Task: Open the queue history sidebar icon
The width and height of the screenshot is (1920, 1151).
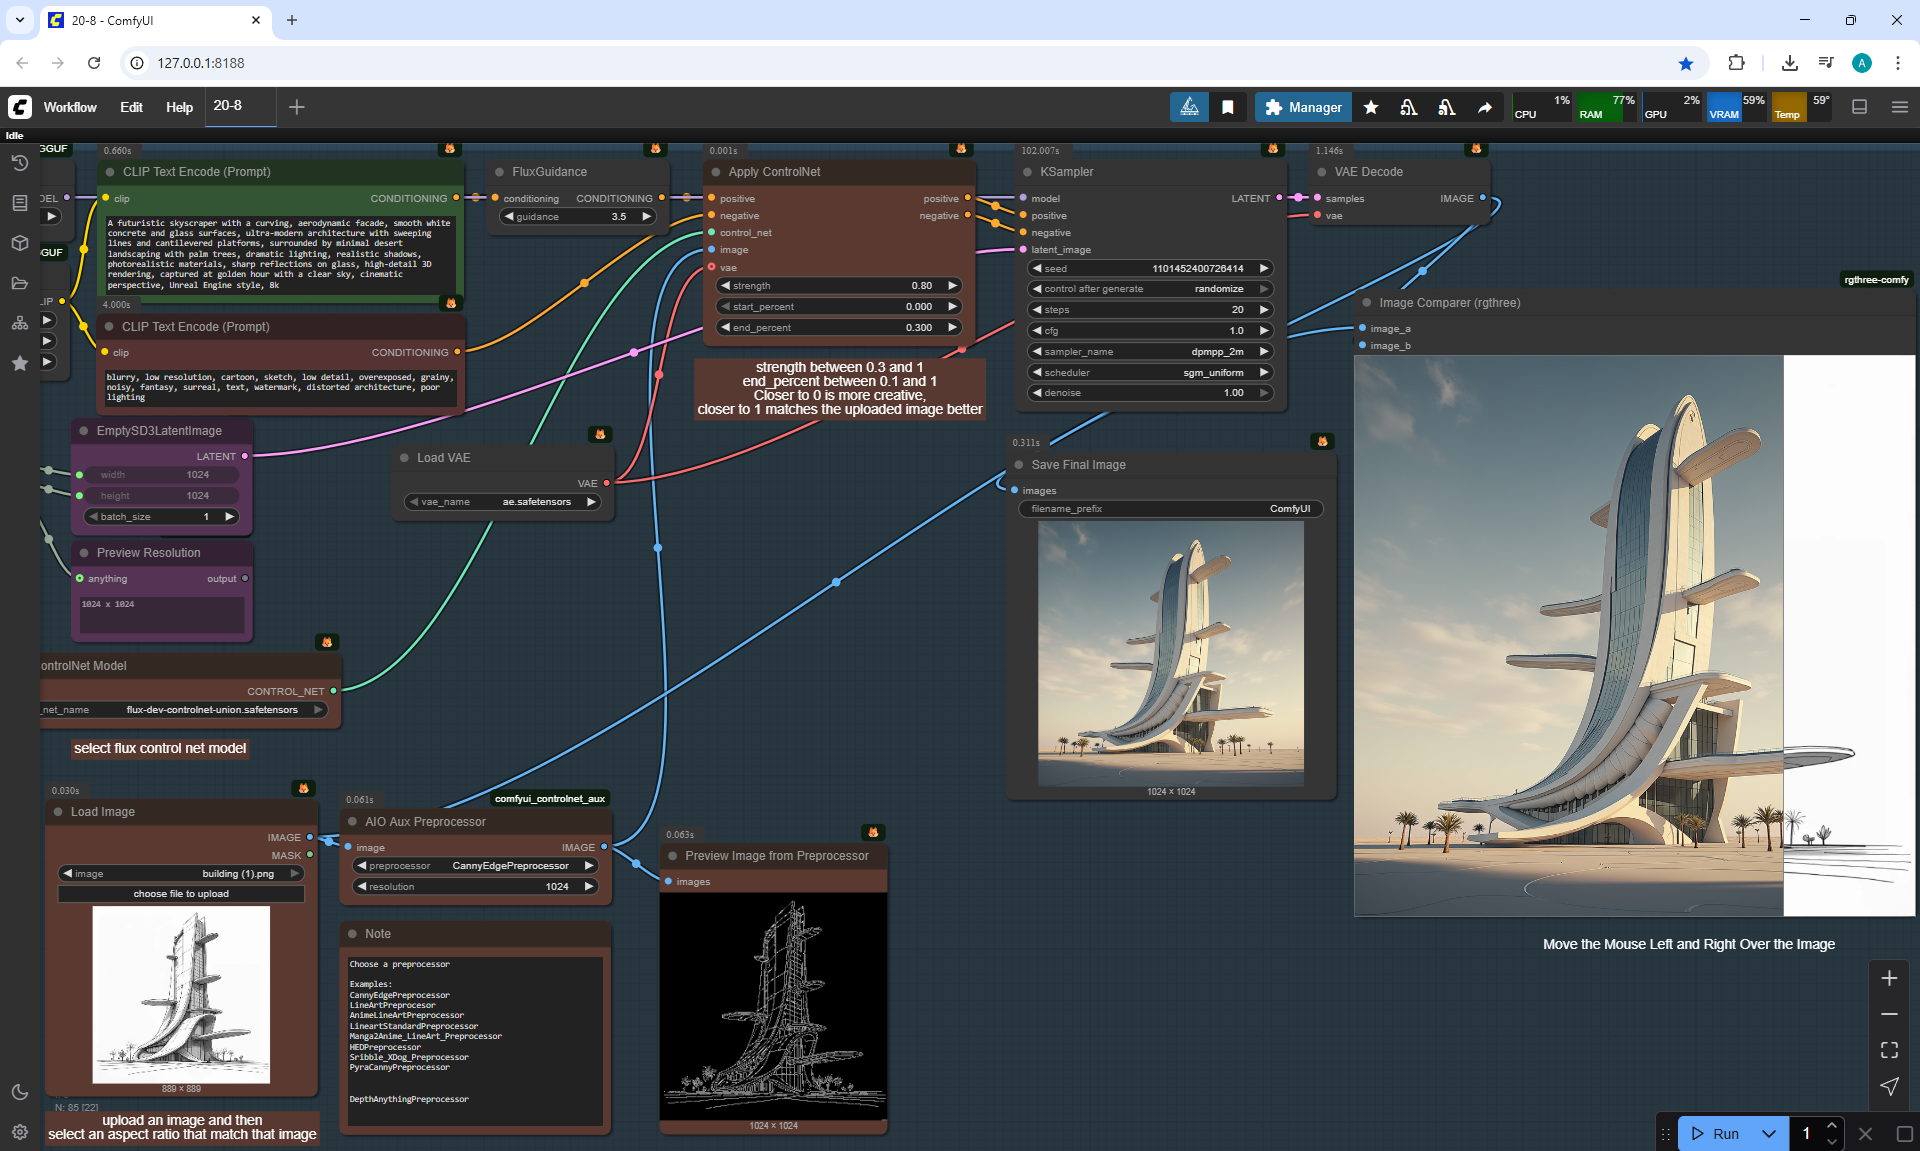Action: (19, 163)
